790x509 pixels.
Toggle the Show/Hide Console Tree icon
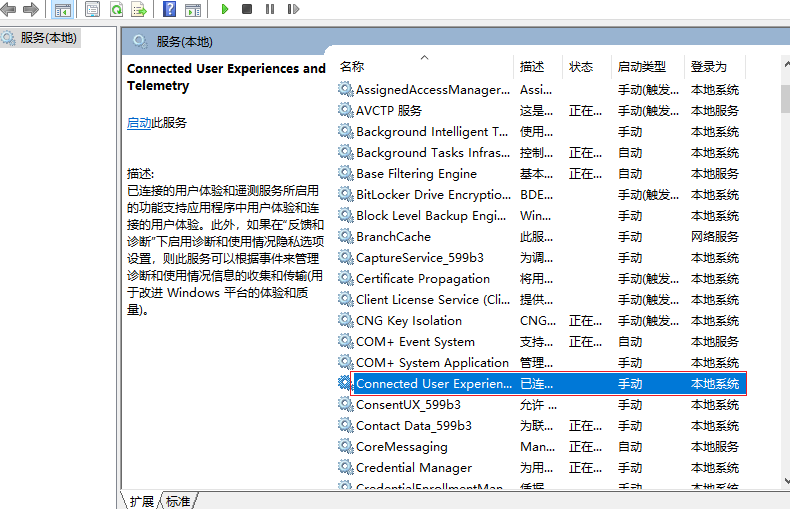[62, 9]
